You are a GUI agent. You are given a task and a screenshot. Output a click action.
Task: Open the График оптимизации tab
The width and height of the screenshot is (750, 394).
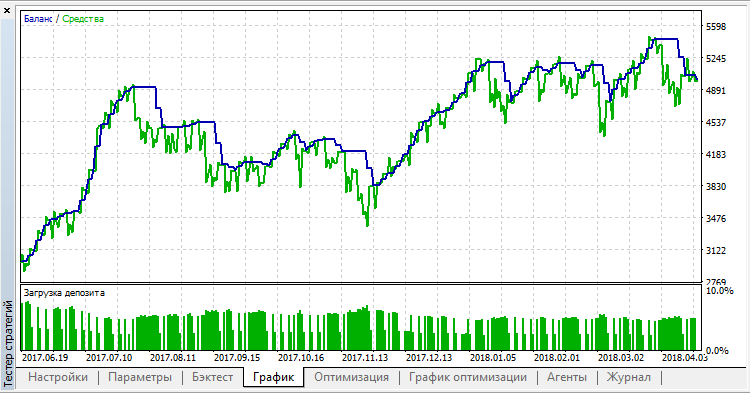click(x=467, y=377)
